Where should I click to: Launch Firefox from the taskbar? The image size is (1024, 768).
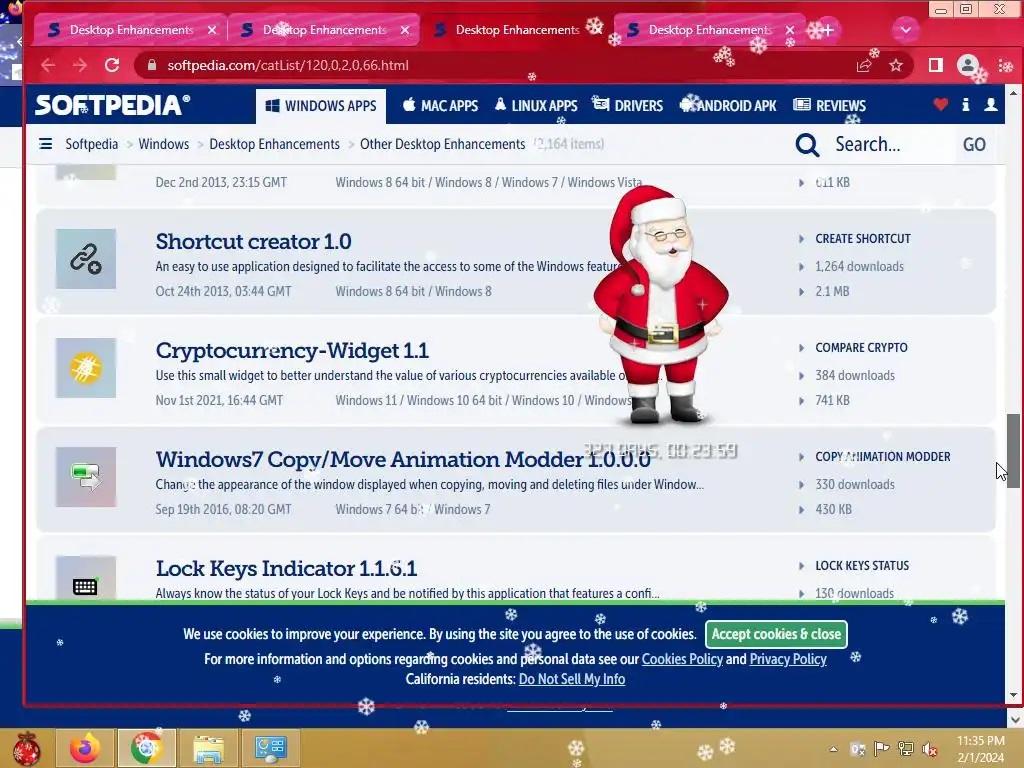pyautogui.click(x=85, y=748)
